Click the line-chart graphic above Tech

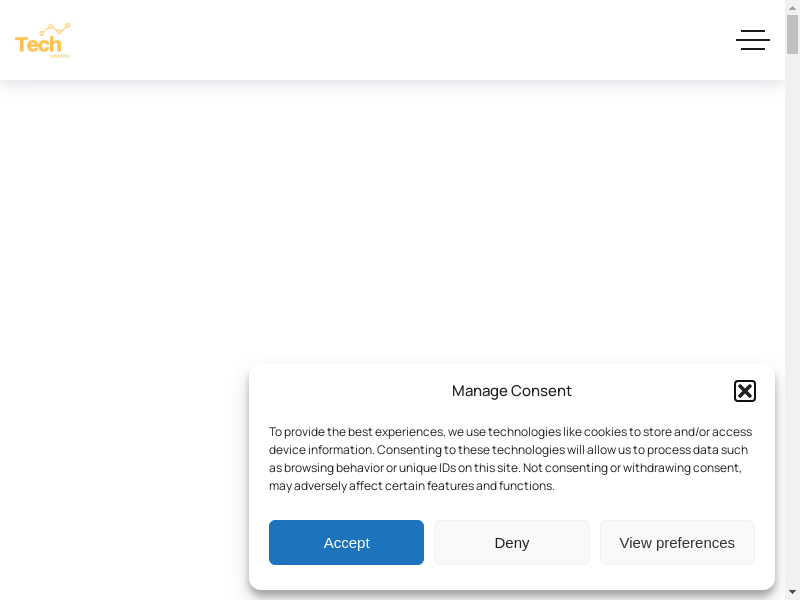(x=55, y=29)
